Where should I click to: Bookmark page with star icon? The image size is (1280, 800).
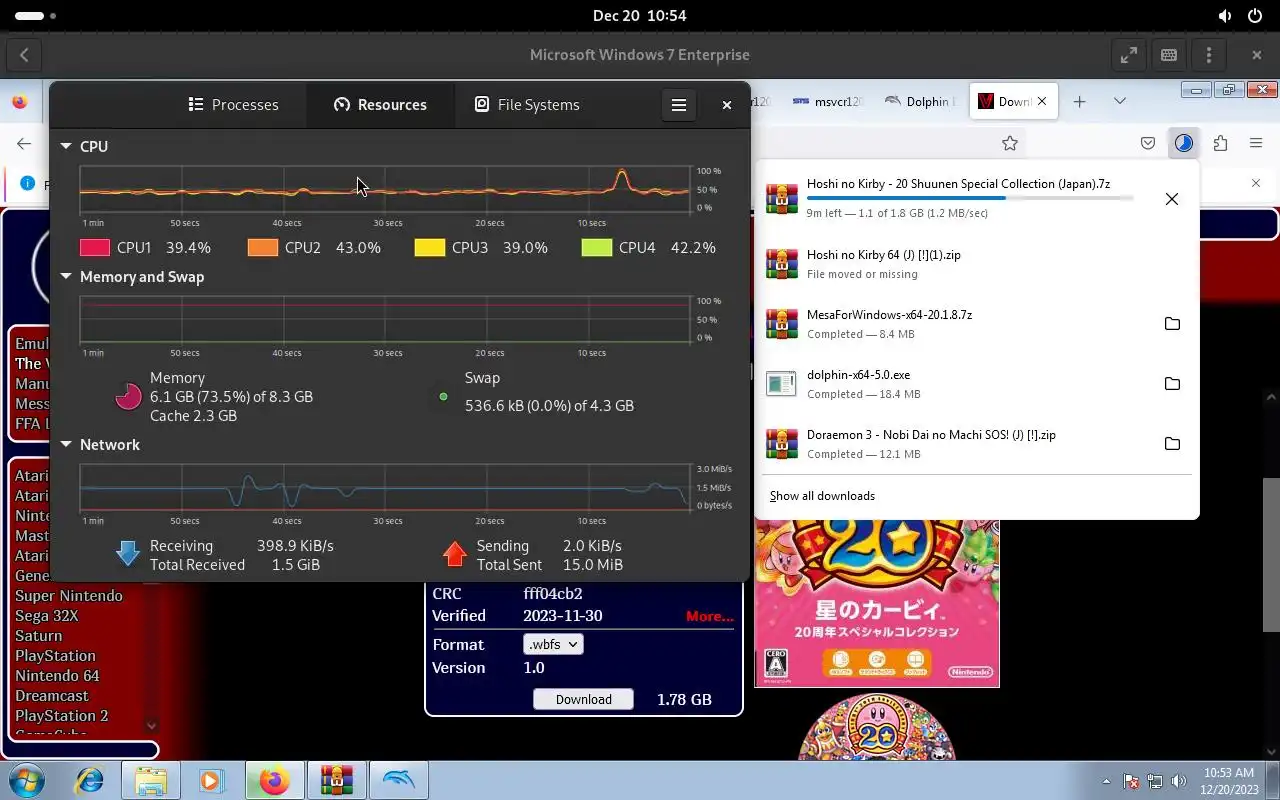(x=1010, y=143)
